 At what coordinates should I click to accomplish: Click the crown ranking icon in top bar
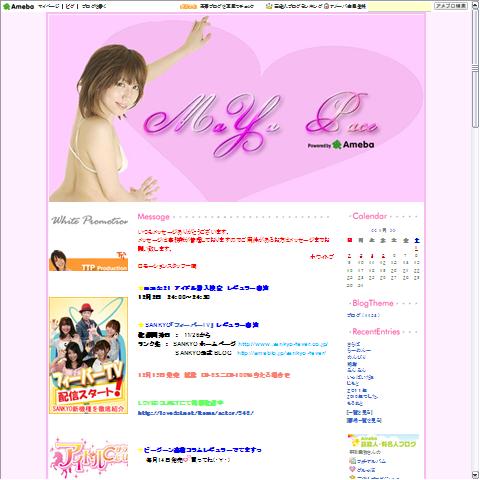point(269,6)
